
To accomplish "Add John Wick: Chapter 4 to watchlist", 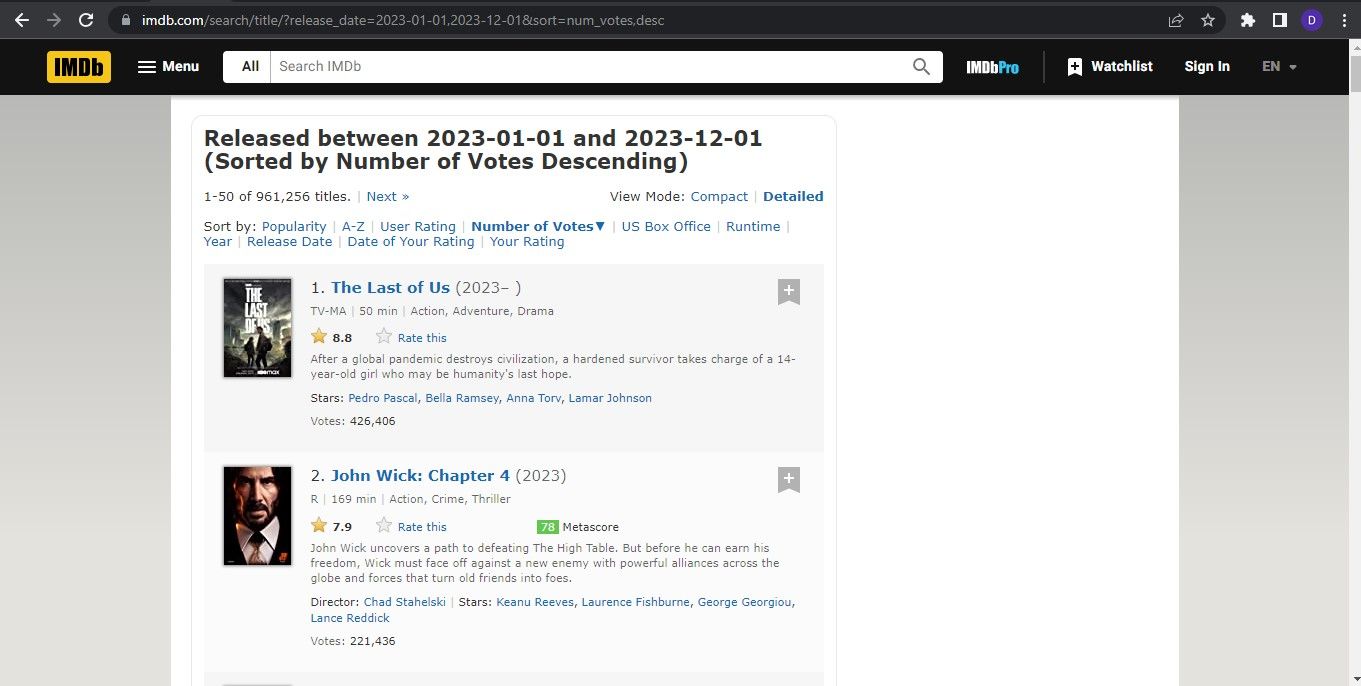I will (x=788, y=479).
